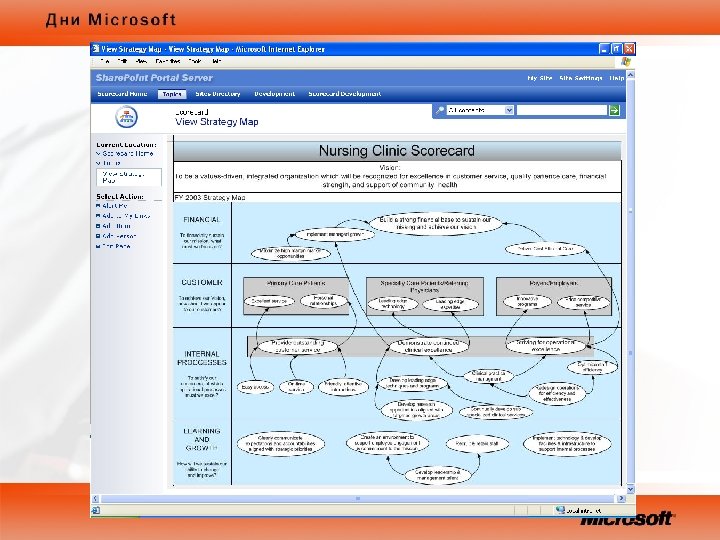This screenshot has height=540, width=720.
Task: Click the CUSTOMER perspective heading
Action: 202,282
